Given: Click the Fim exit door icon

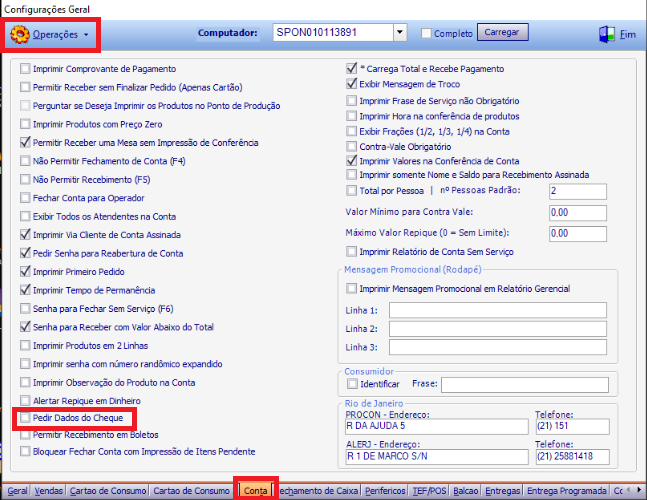Looking at the screenshot, I should point(607,34).
